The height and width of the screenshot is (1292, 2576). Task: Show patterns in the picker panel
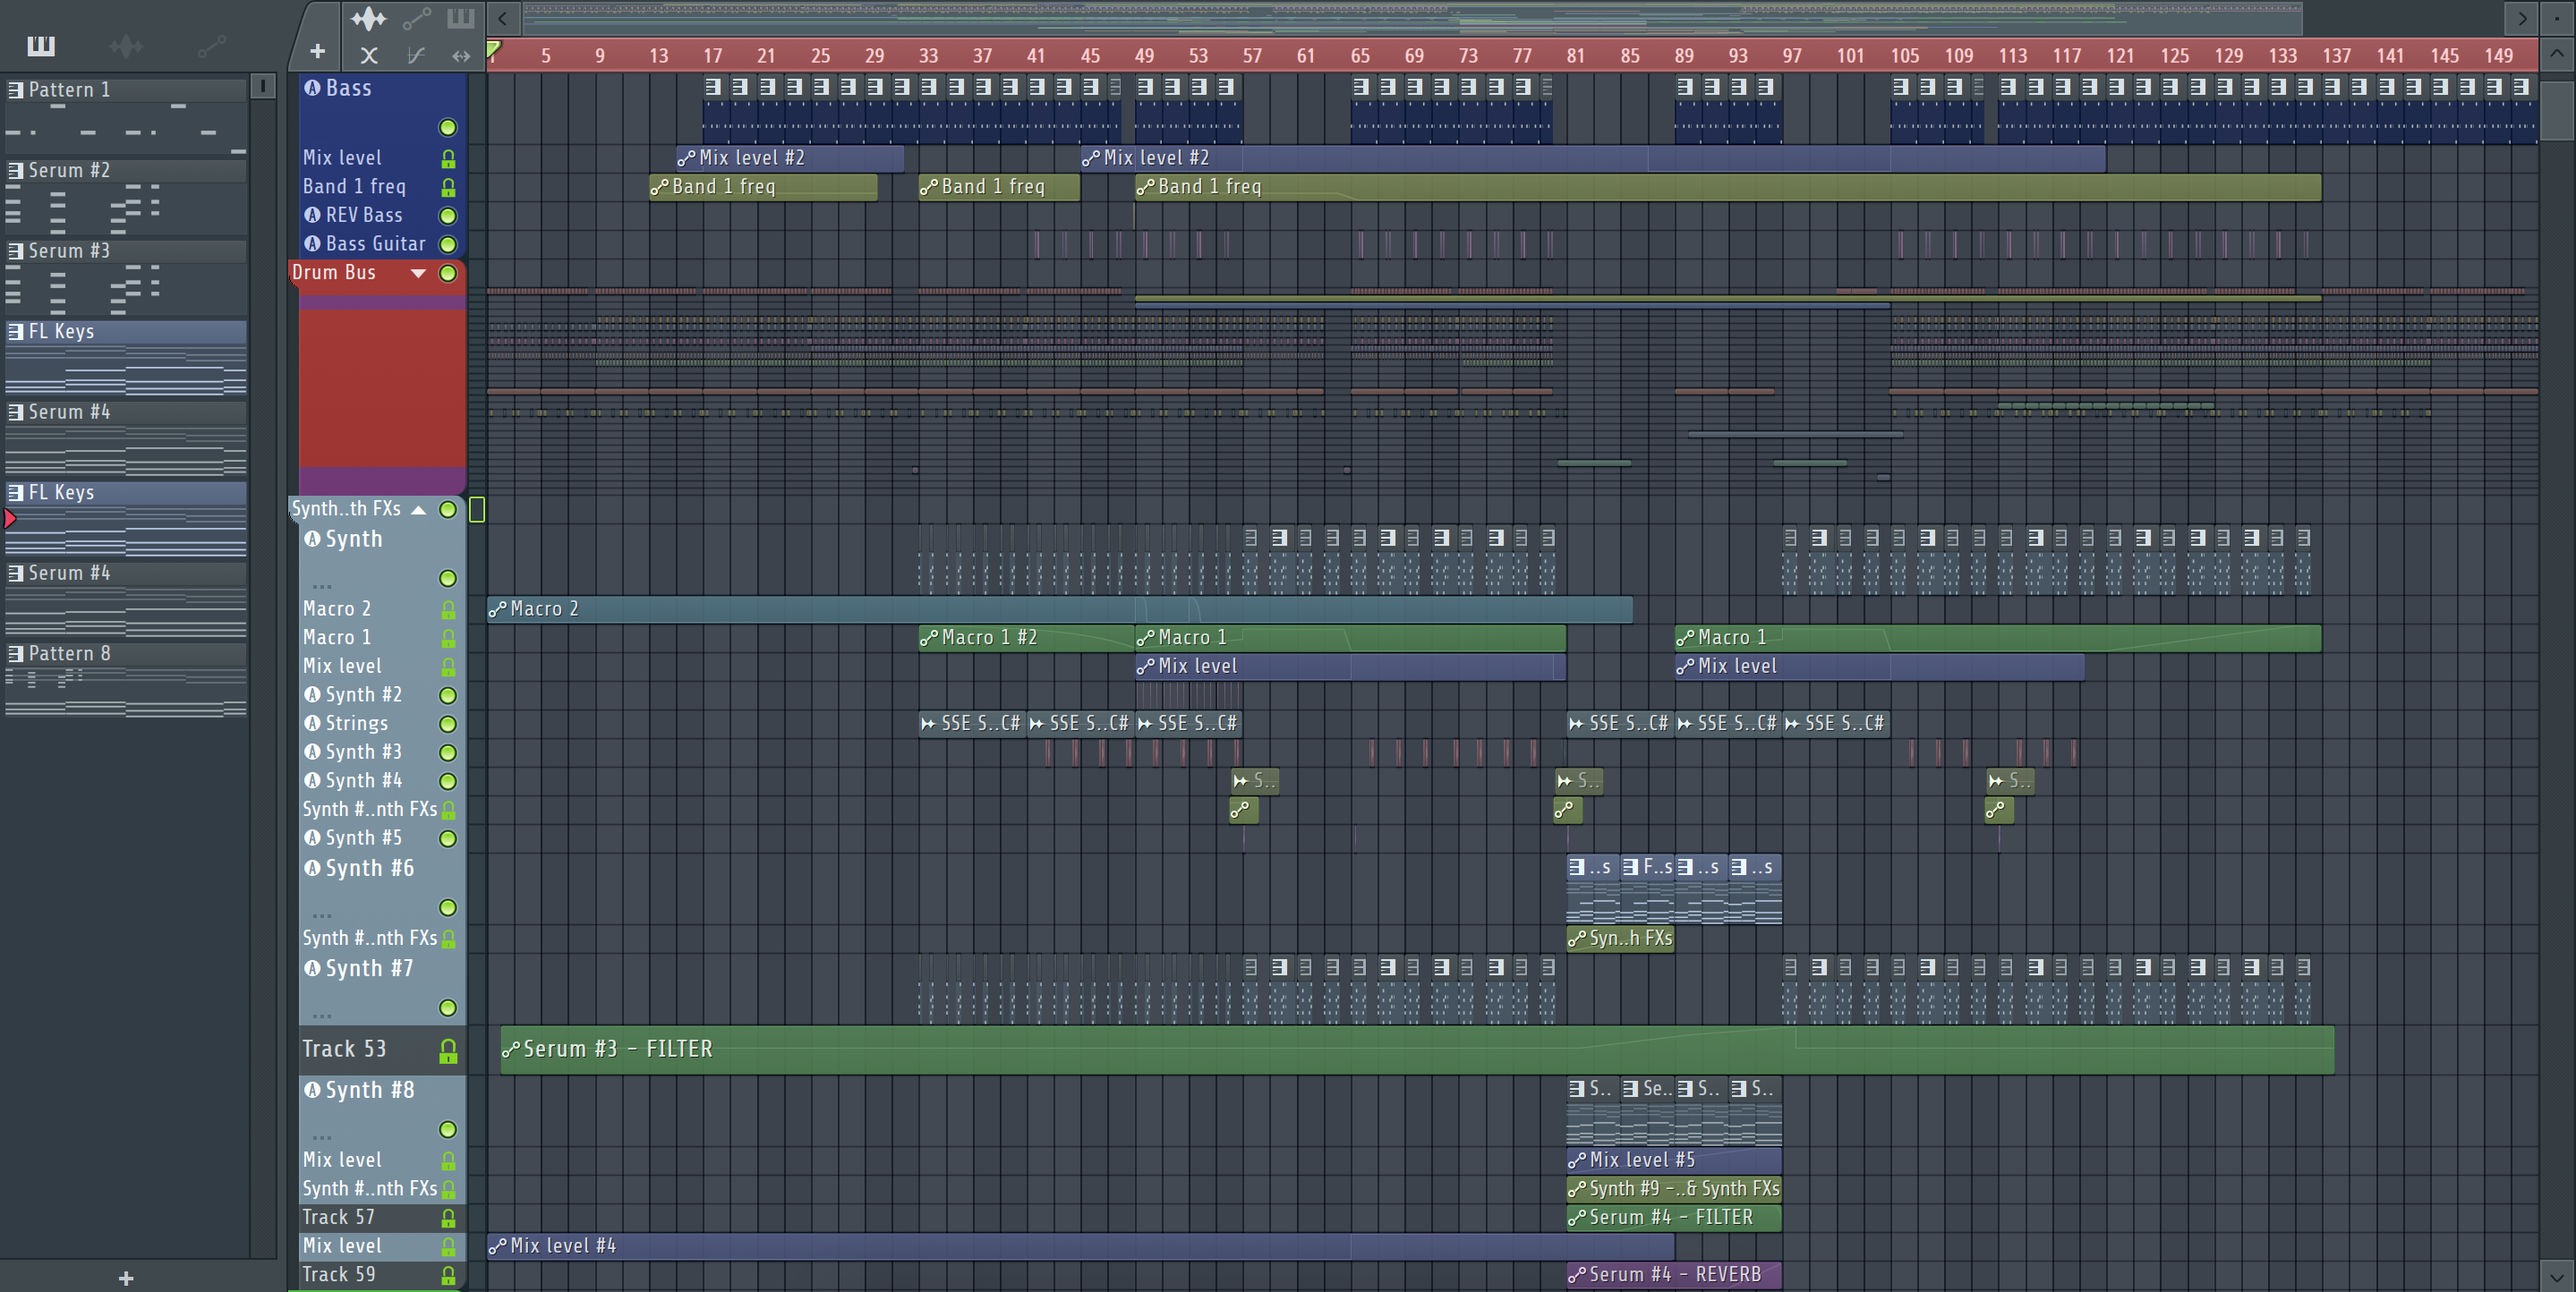41,46
